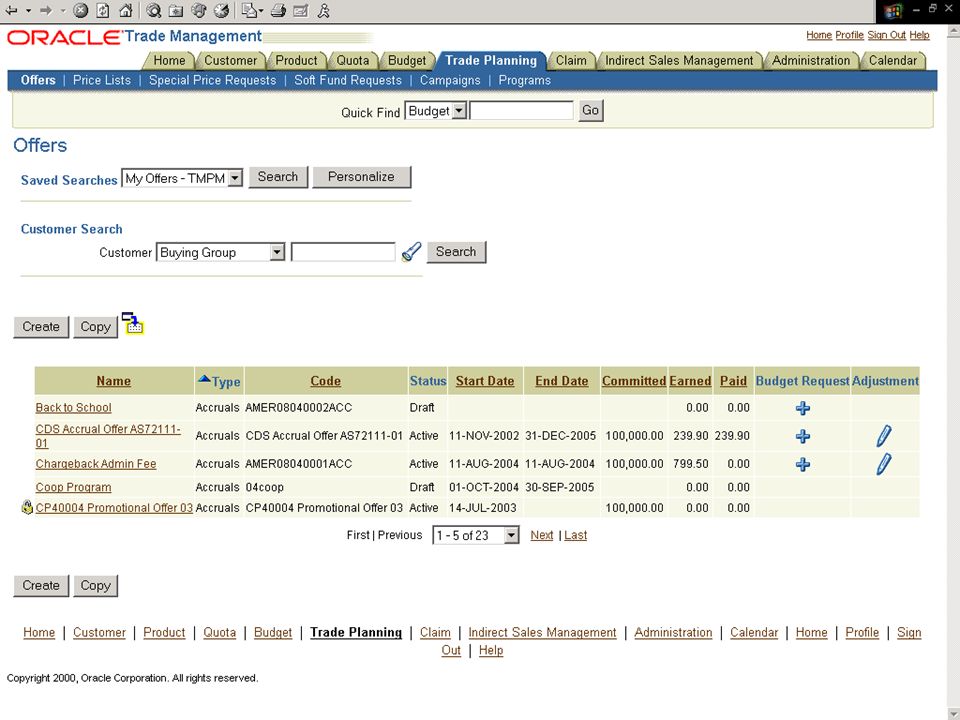Open the Programs subtab
Screen dimensions: 960x720
525,80
